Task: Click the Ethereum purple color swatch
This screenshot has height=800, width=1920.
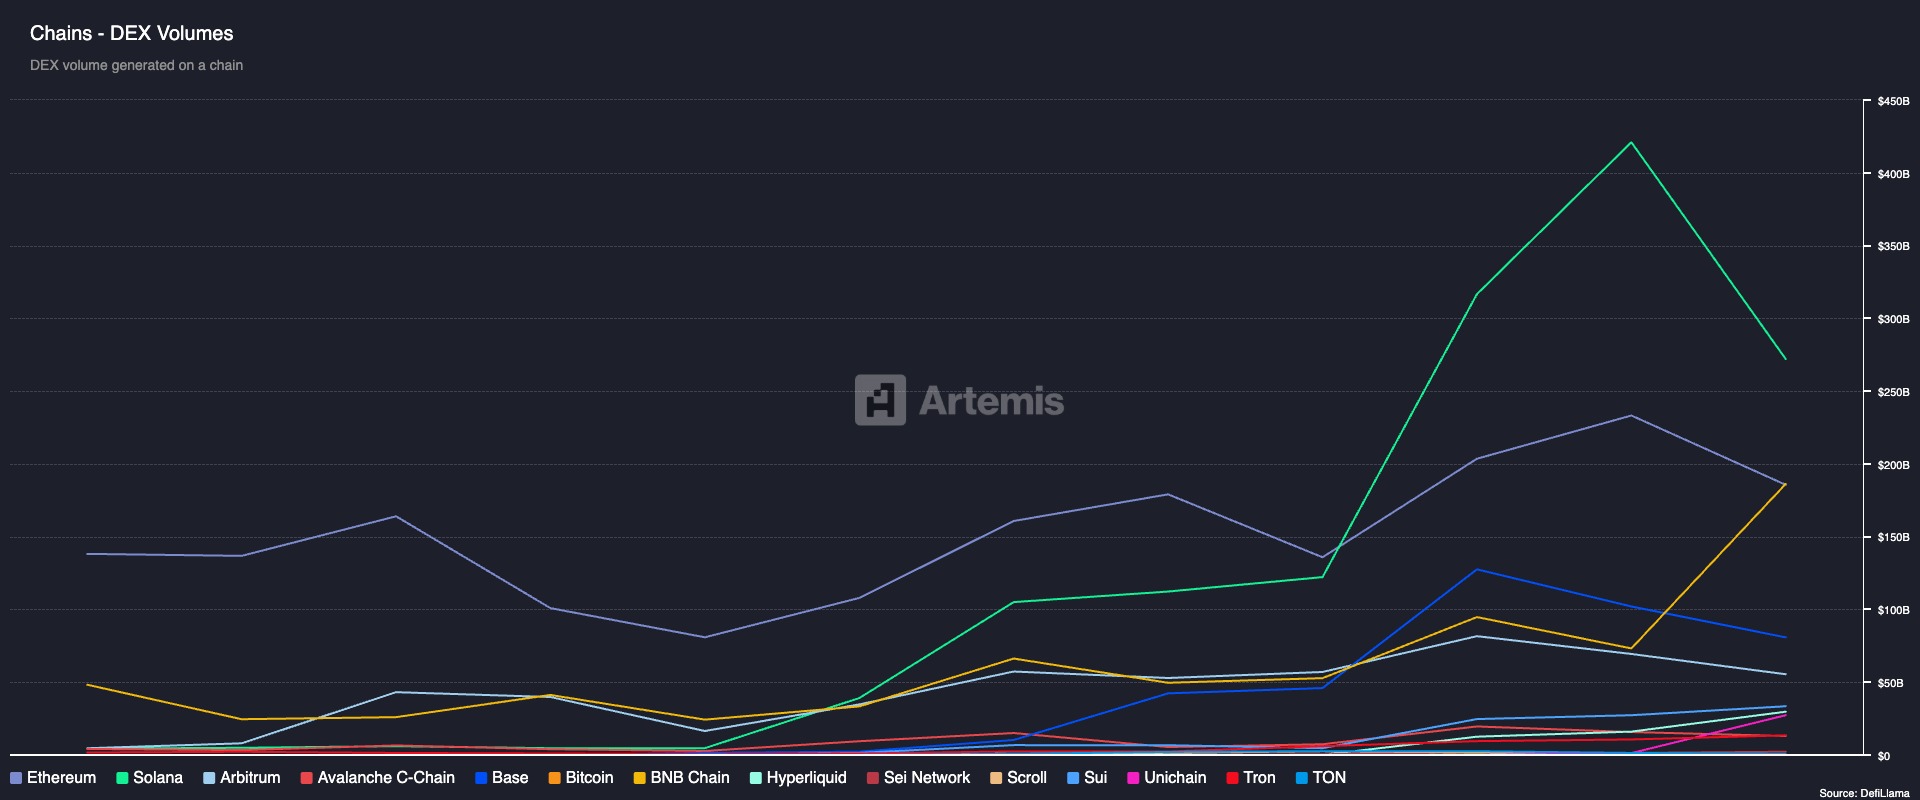Action: pos(16,778)
